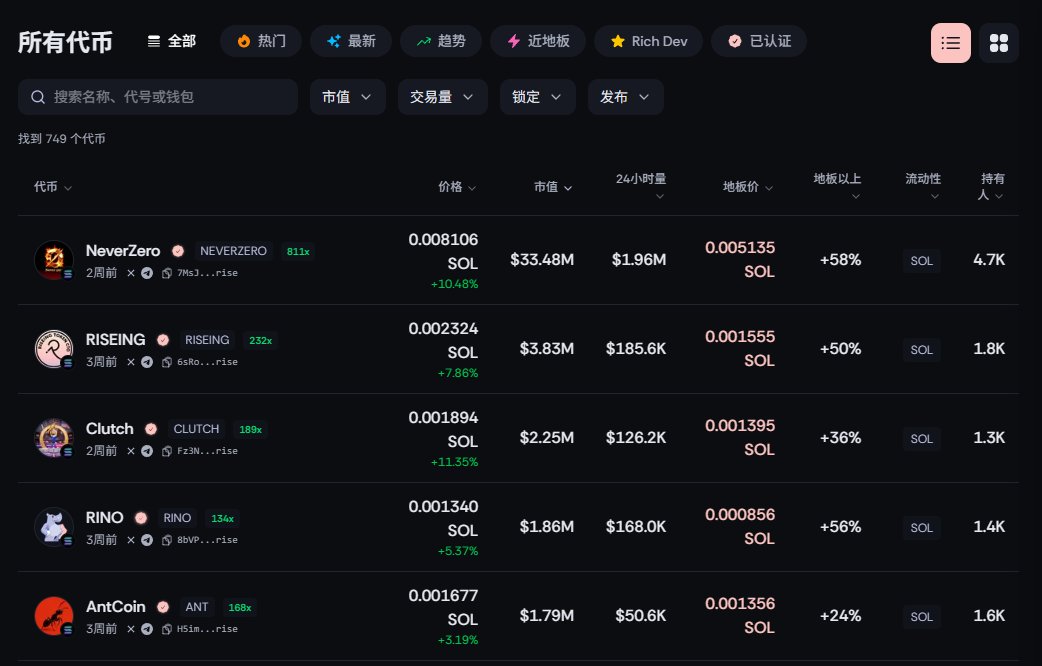Sort by 市值 column header
The width and height of the screenshot is (1042, 666).
coord(553,187)
